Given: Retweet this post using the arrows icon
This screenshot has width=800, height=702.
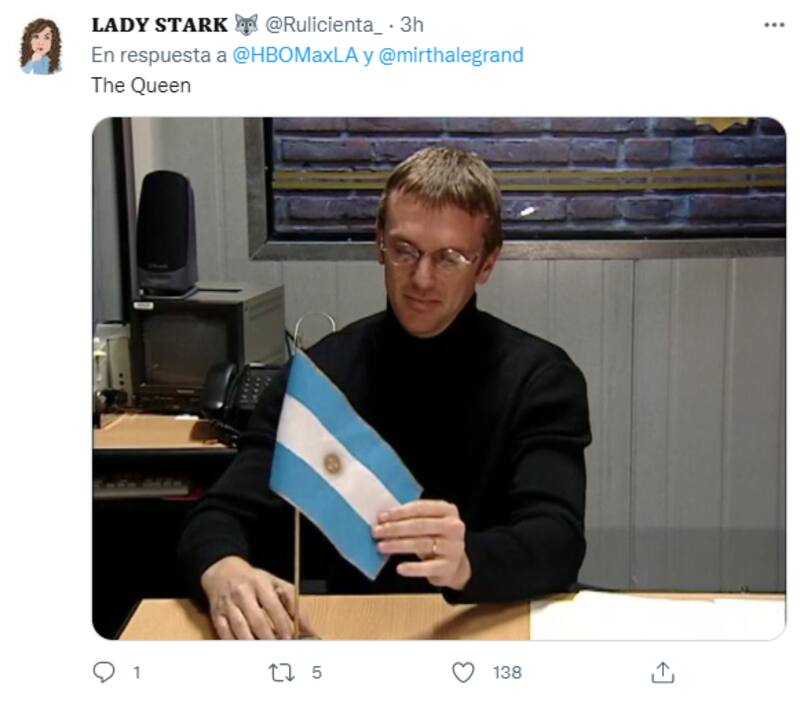Looking at the screenshot, I should pyautogui.click(x=282, y=672).
